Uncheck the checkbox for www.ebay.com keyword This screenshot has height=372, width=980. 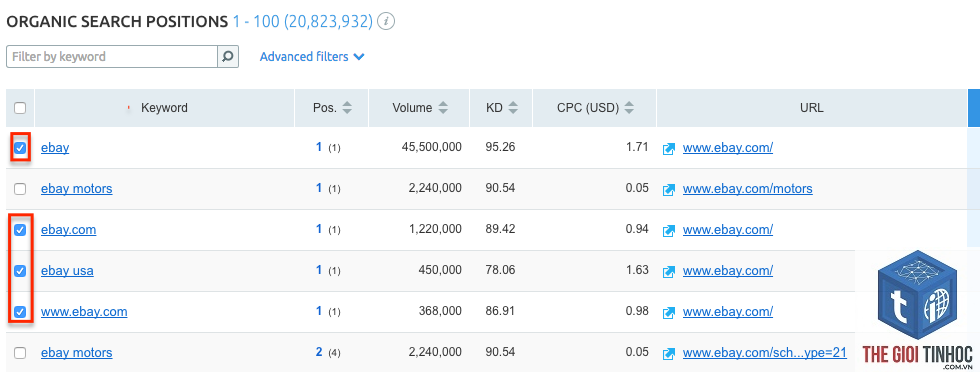(x=20, y=311)
